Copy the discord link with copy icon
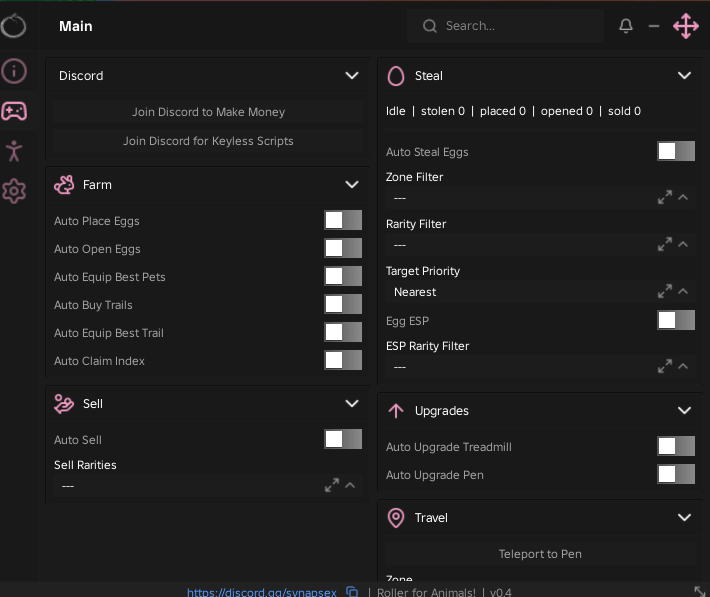The image size is (710, 597). (352, 592)
